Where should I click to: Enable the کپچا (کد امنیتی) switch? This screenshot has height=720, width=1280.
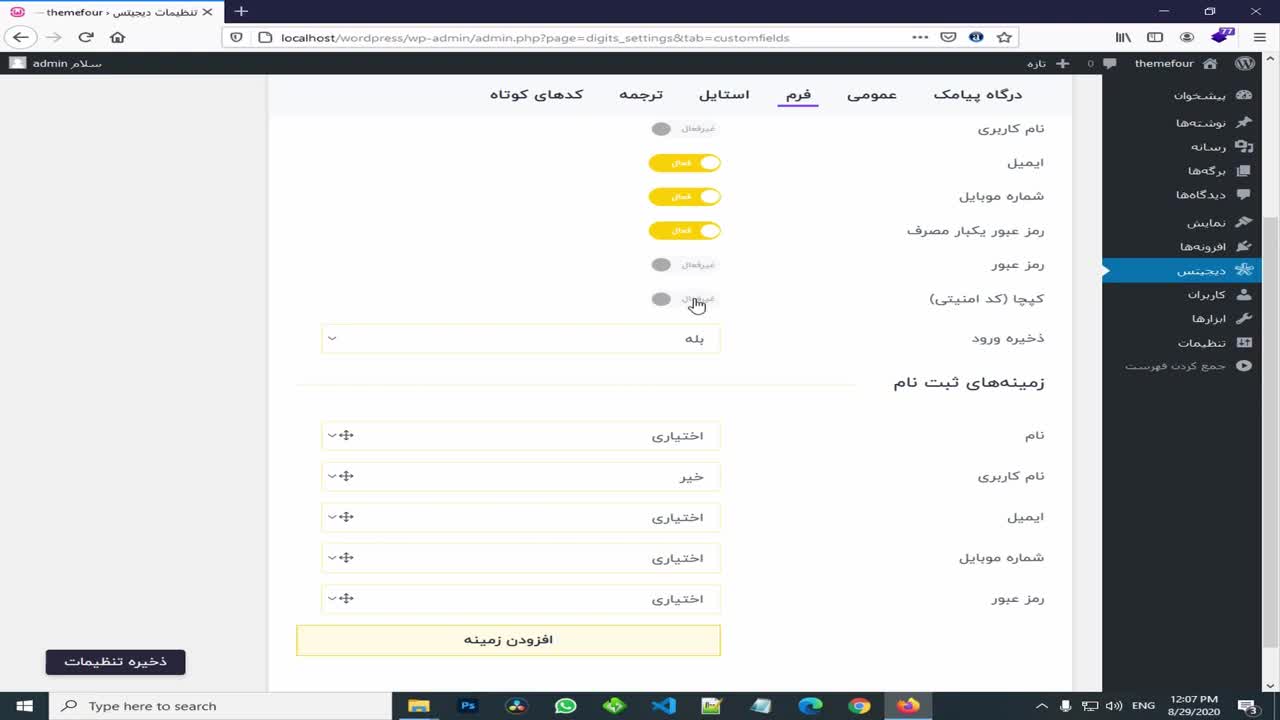click(684, 299)
